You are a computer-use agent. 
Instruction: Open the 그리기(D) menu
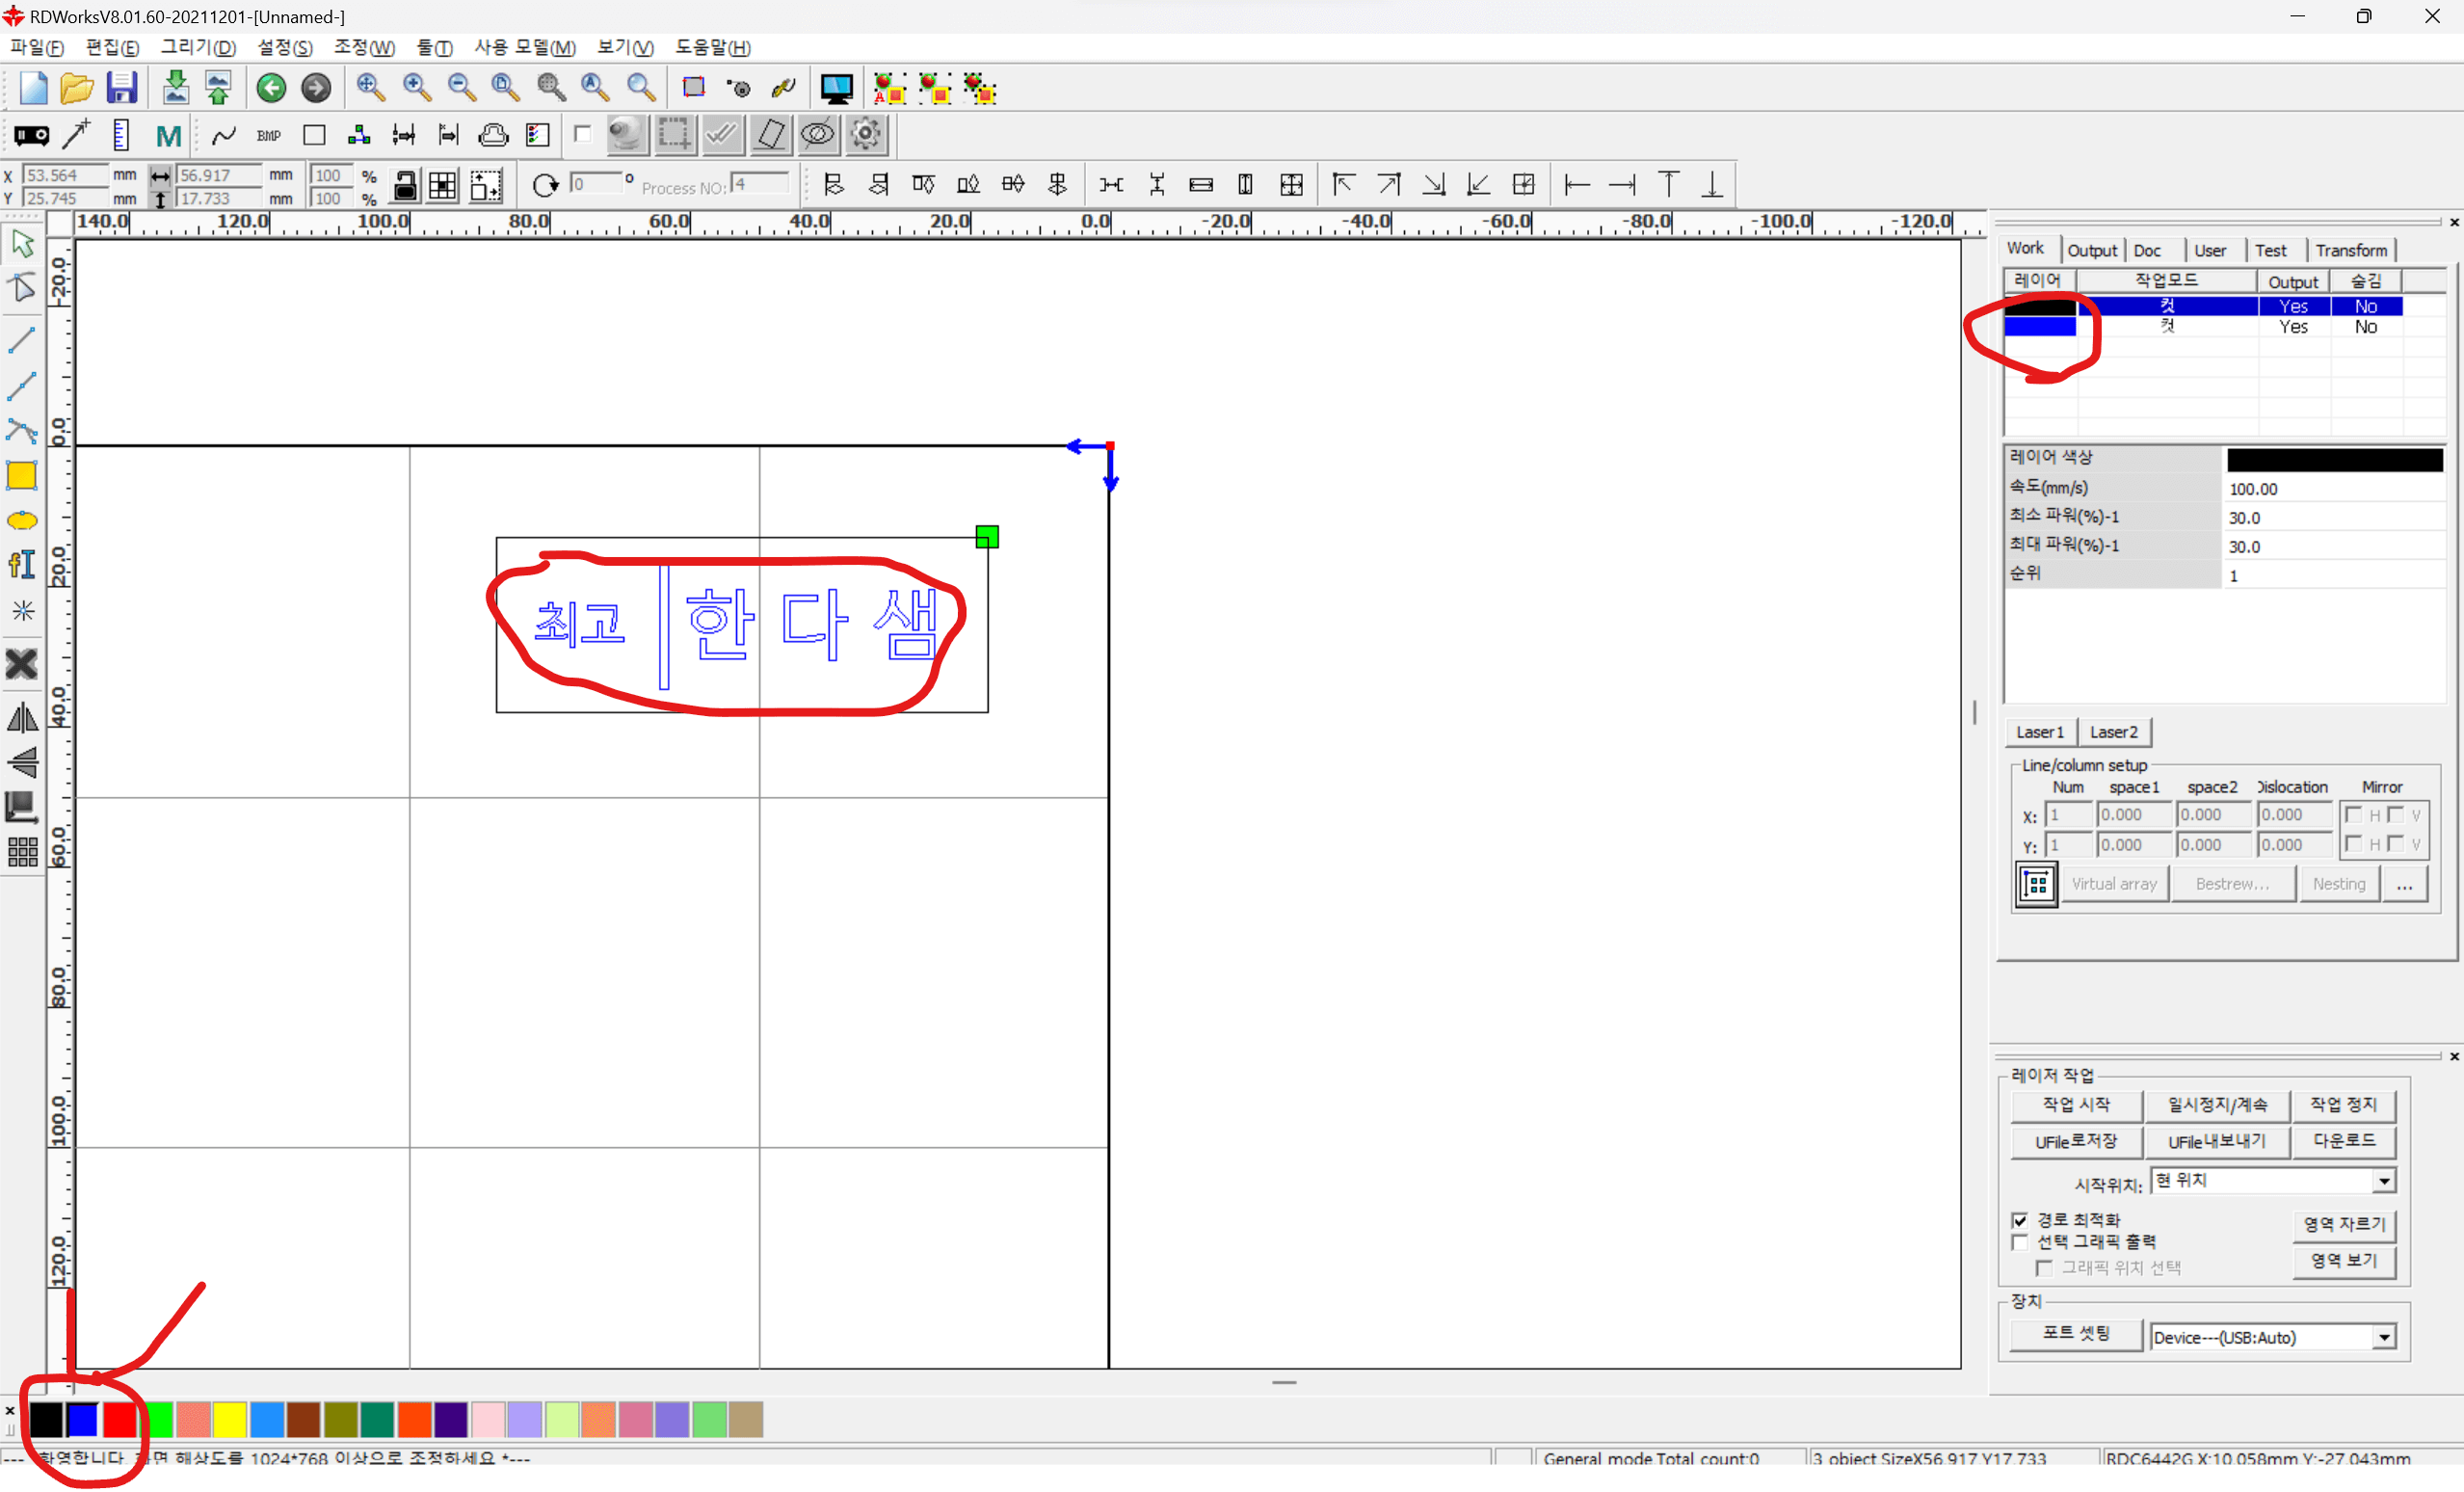coord(198,47)
